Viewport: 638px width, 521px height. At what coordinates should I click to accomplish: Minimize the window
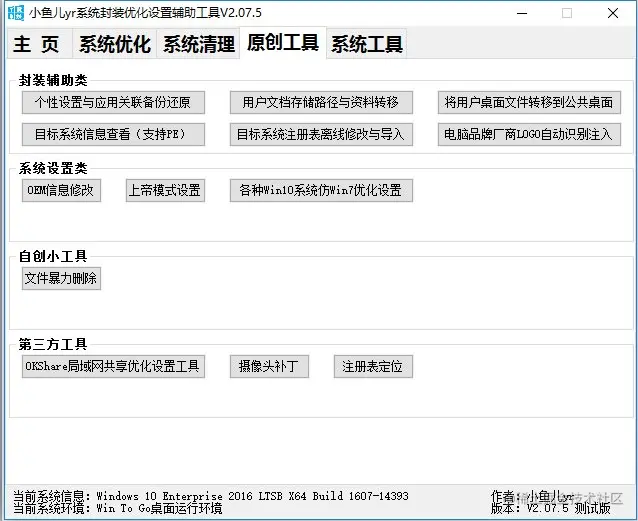click(522, 13)
